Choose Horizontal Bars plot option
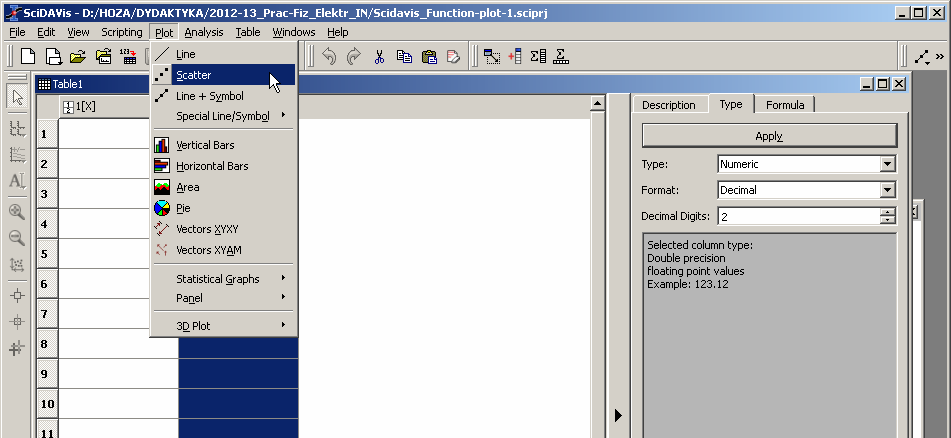 click(x=224, y=166)
